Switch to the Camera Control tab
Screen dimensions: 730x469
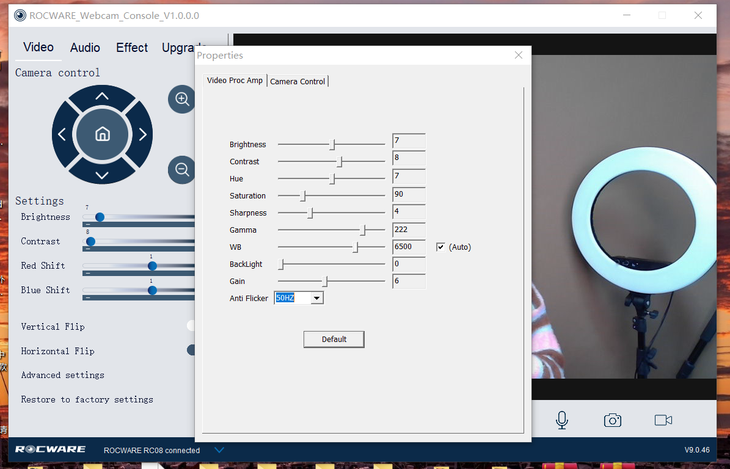tap(298, 81)
